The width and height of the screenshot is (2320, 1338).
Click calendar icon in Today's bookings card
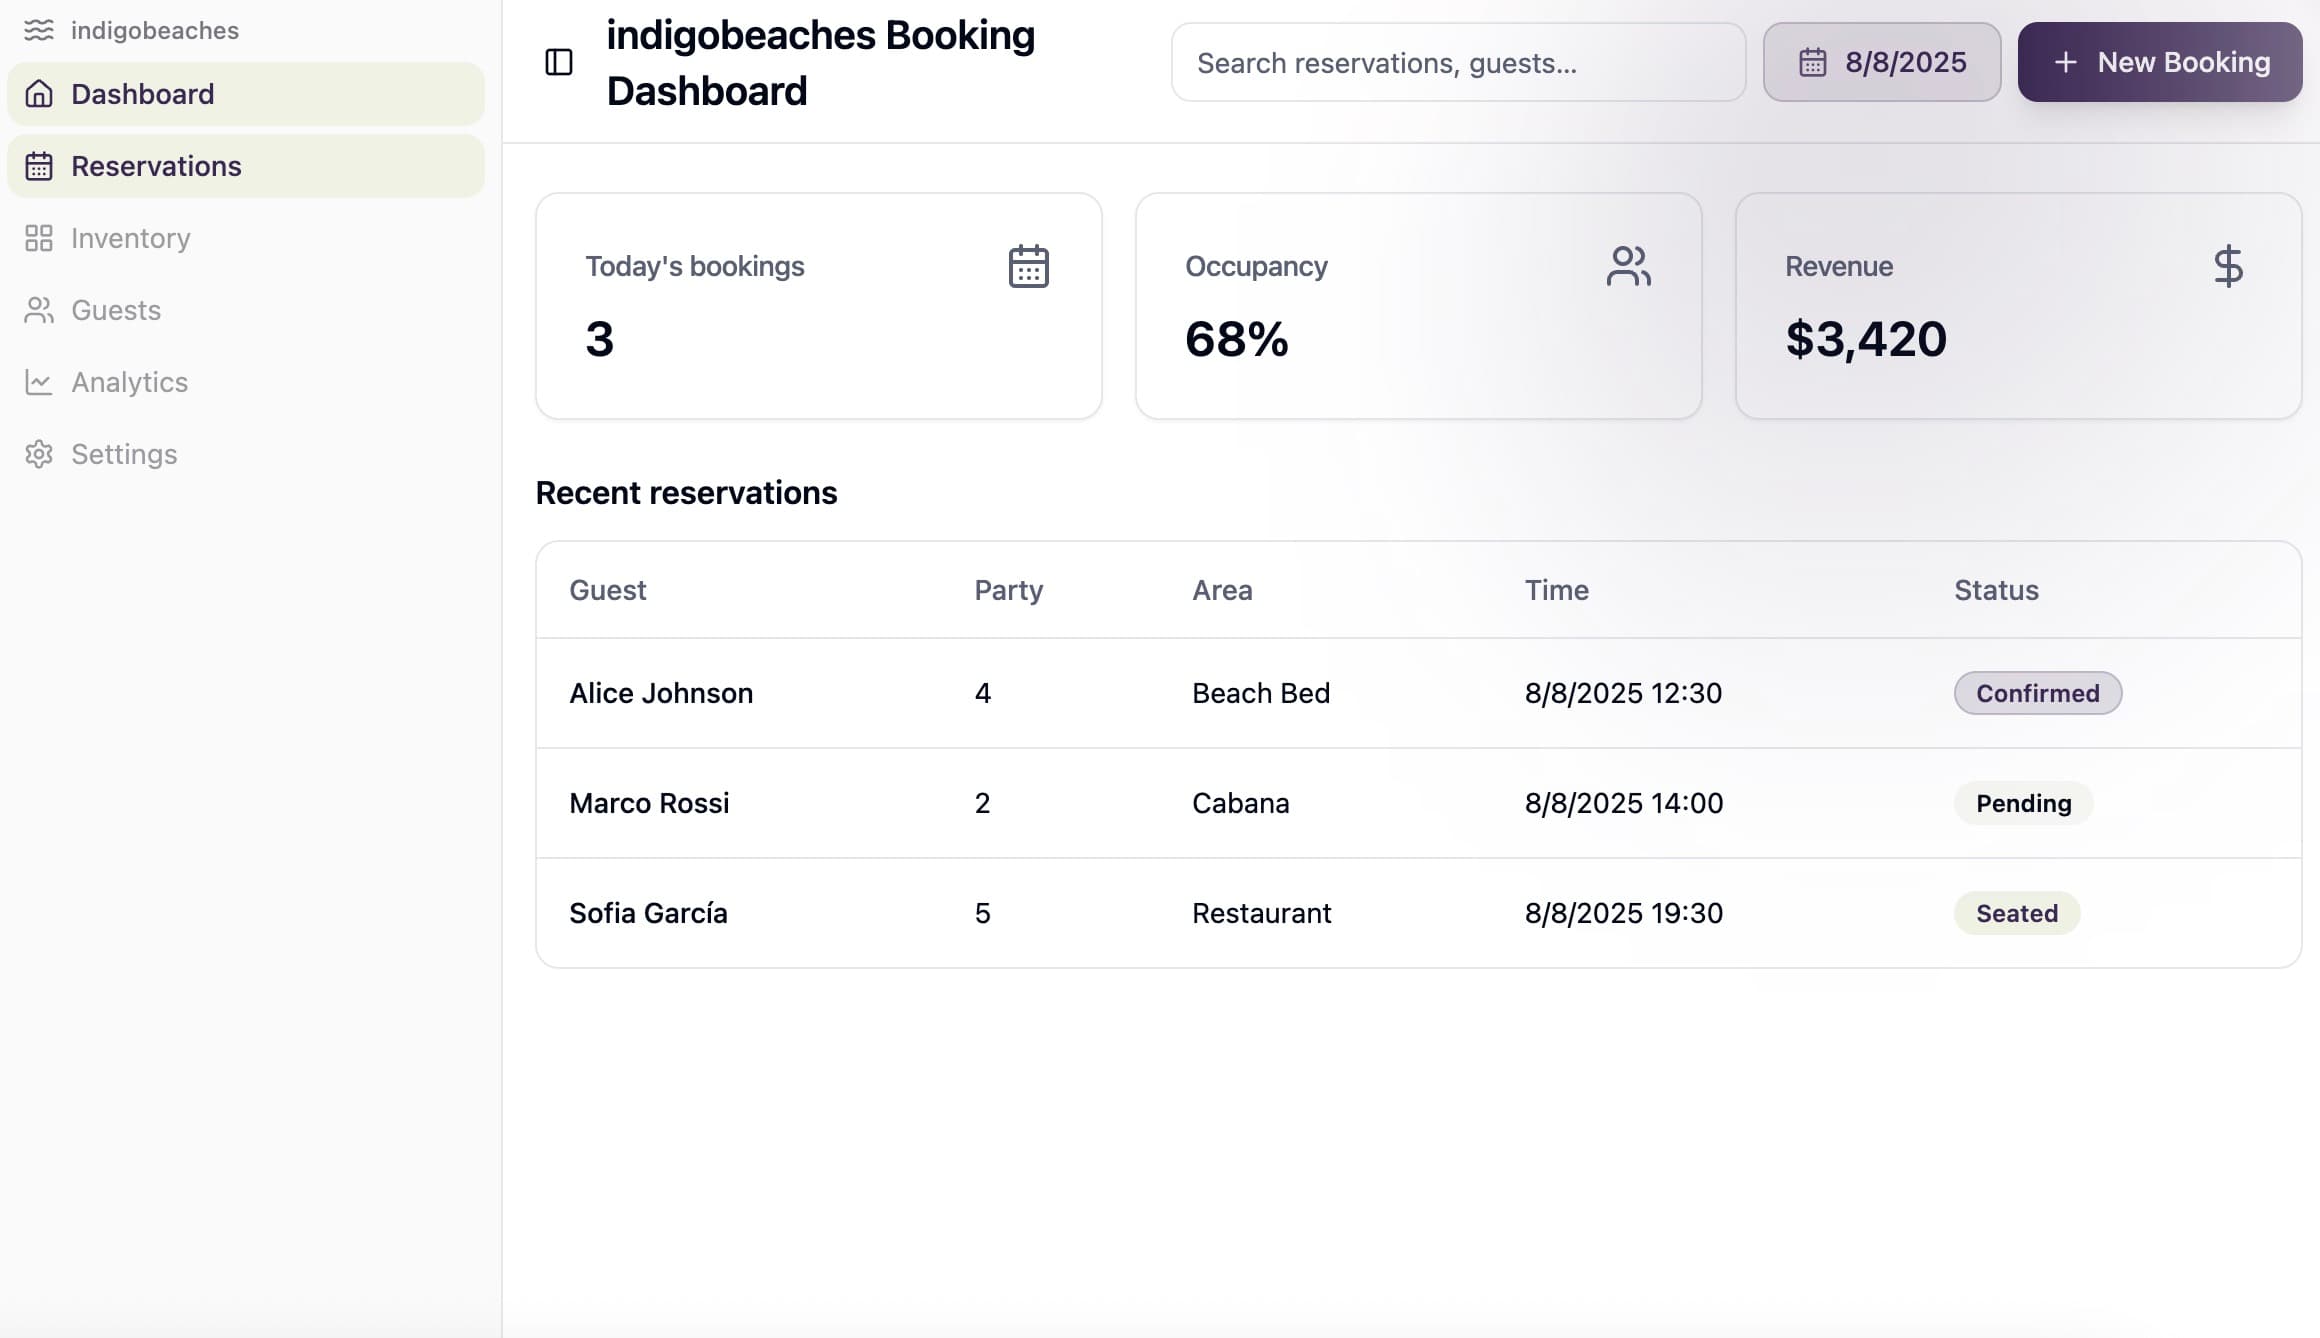tap(1028, 266)
